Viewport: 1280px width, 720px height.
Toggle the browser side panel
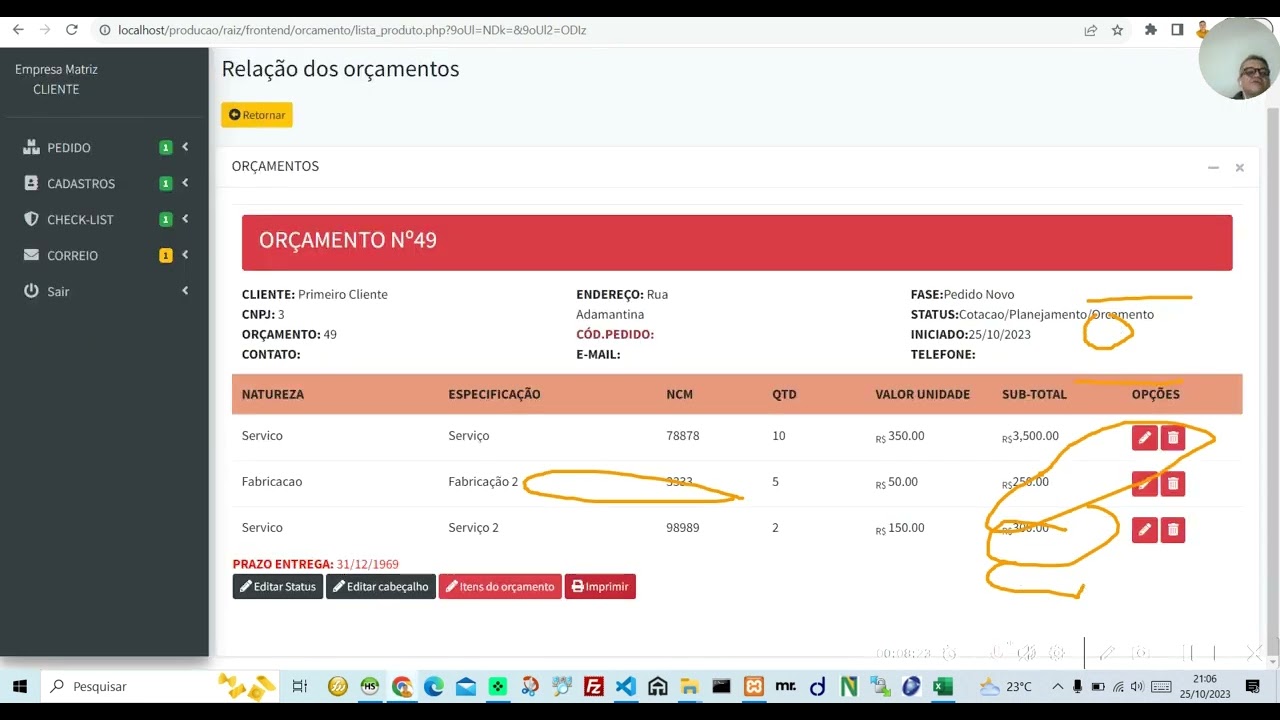1177,30
